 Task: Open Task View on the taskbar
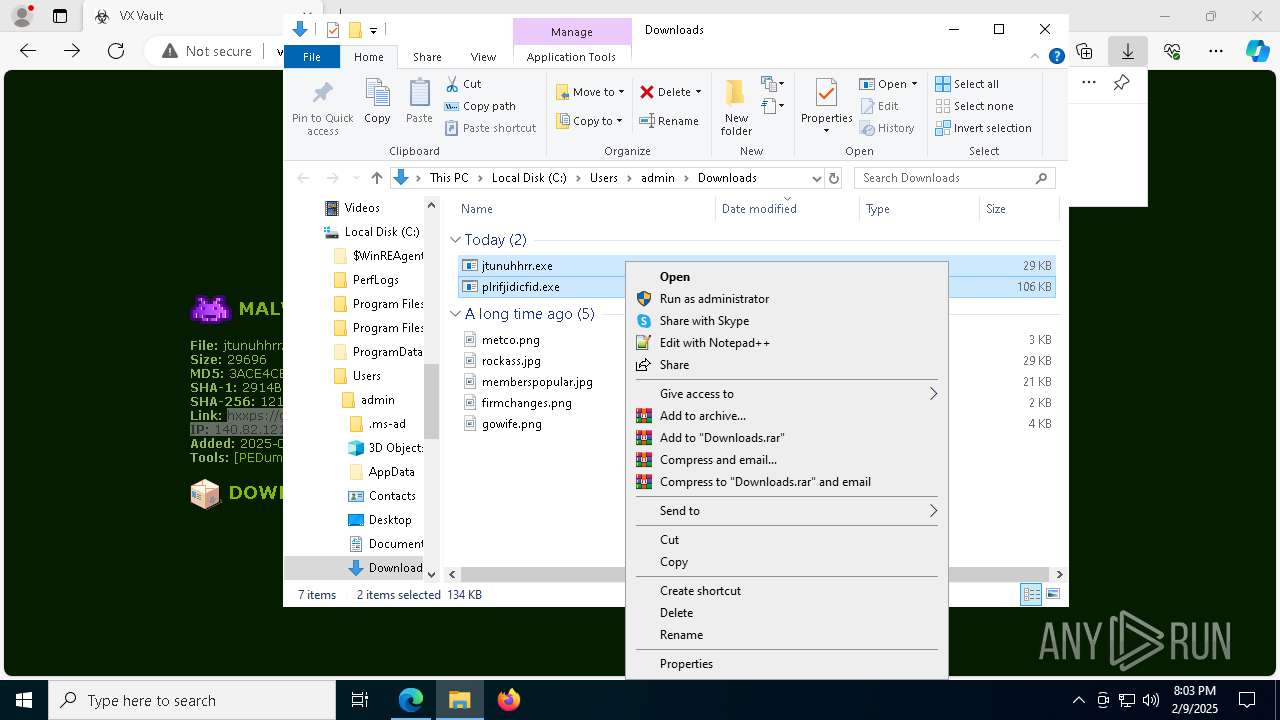click(360, 700)
